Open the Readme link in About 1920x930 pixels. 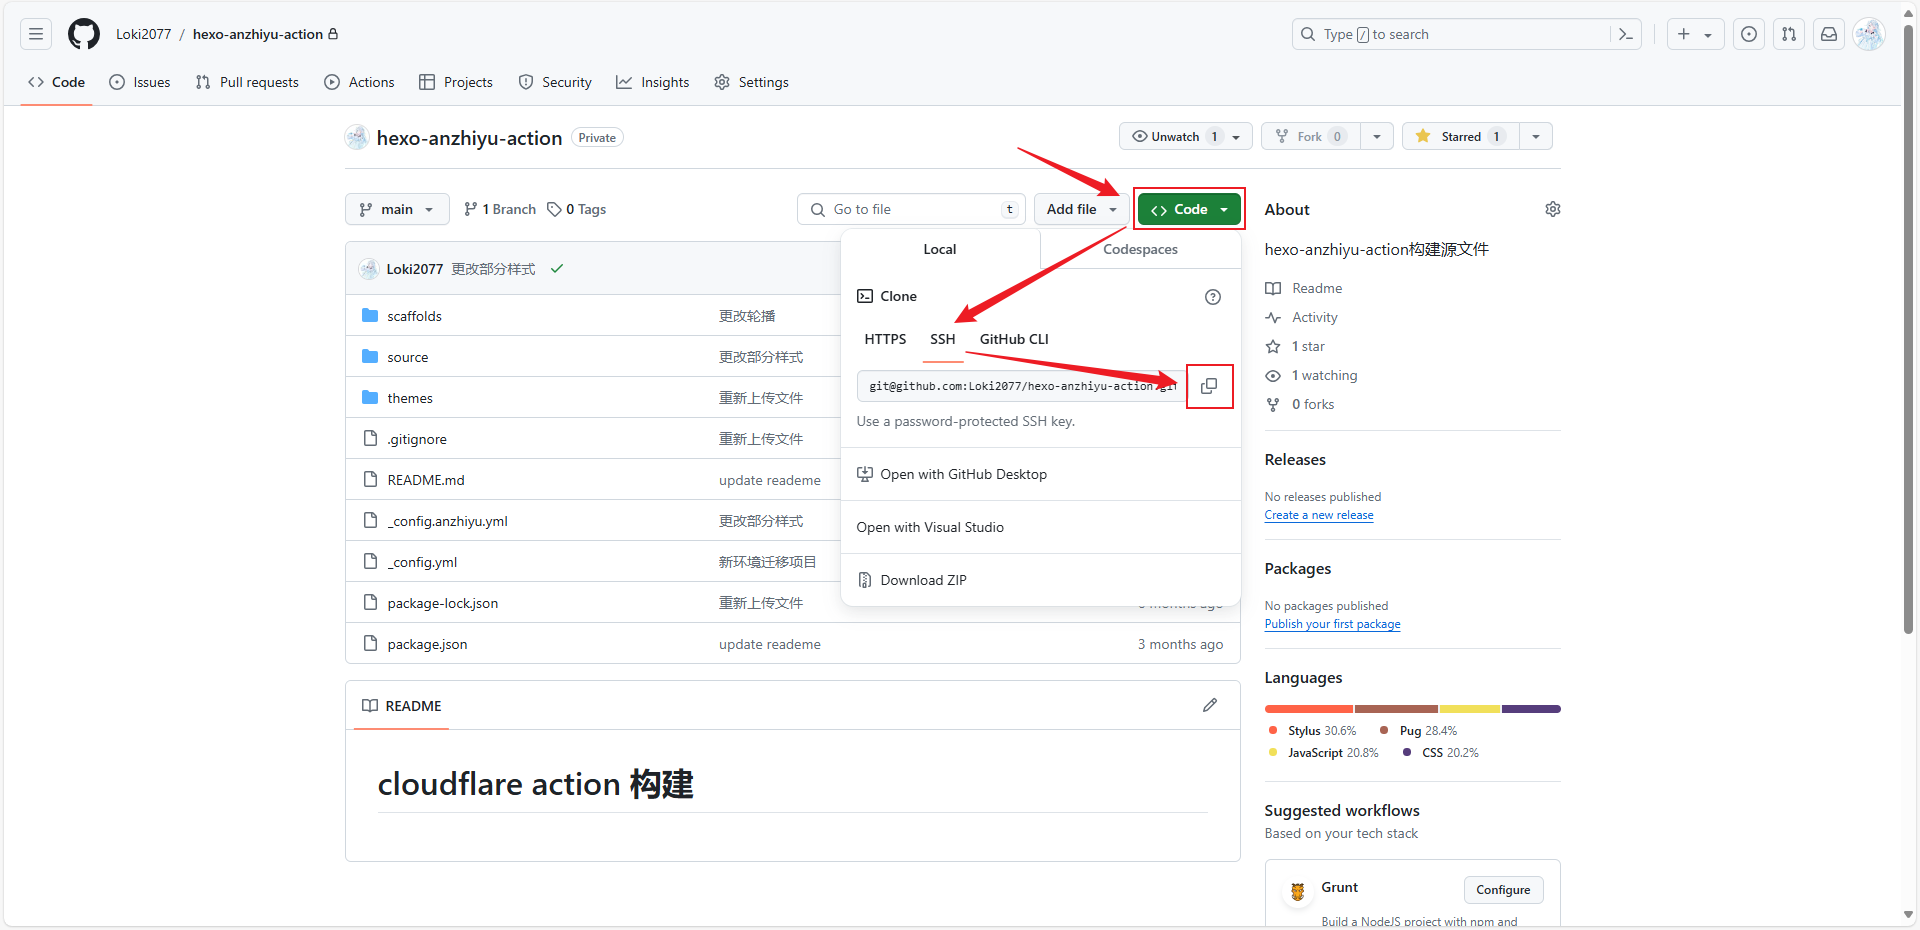coord(1304,288)
